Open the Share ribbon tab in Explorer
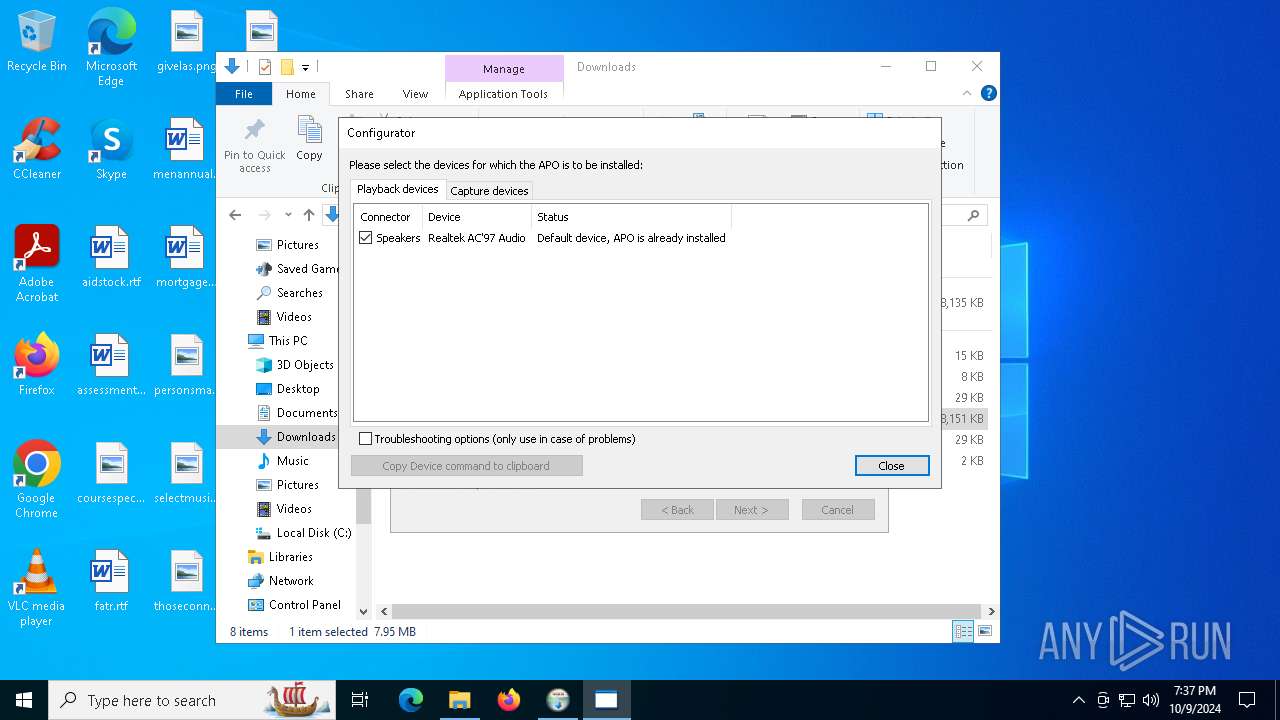This screenshot has height=720, width=1280. [x=359, y=94]
